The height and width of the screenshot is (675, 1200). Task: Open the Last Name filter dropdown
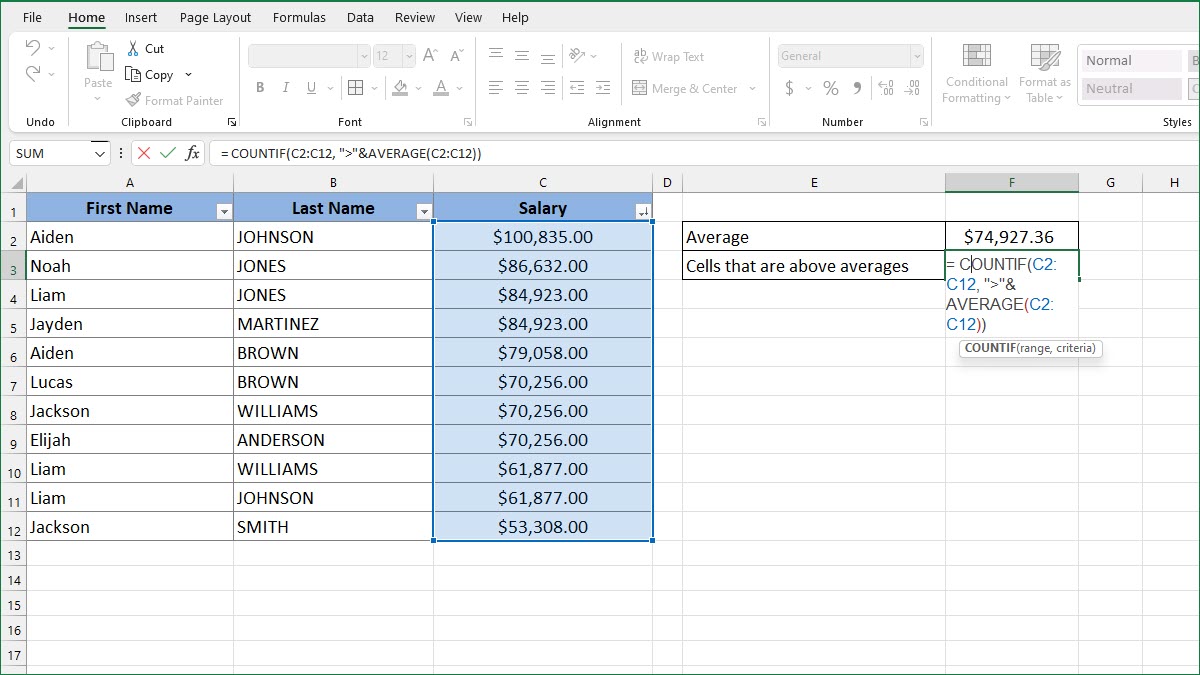[x=424, y=211]
